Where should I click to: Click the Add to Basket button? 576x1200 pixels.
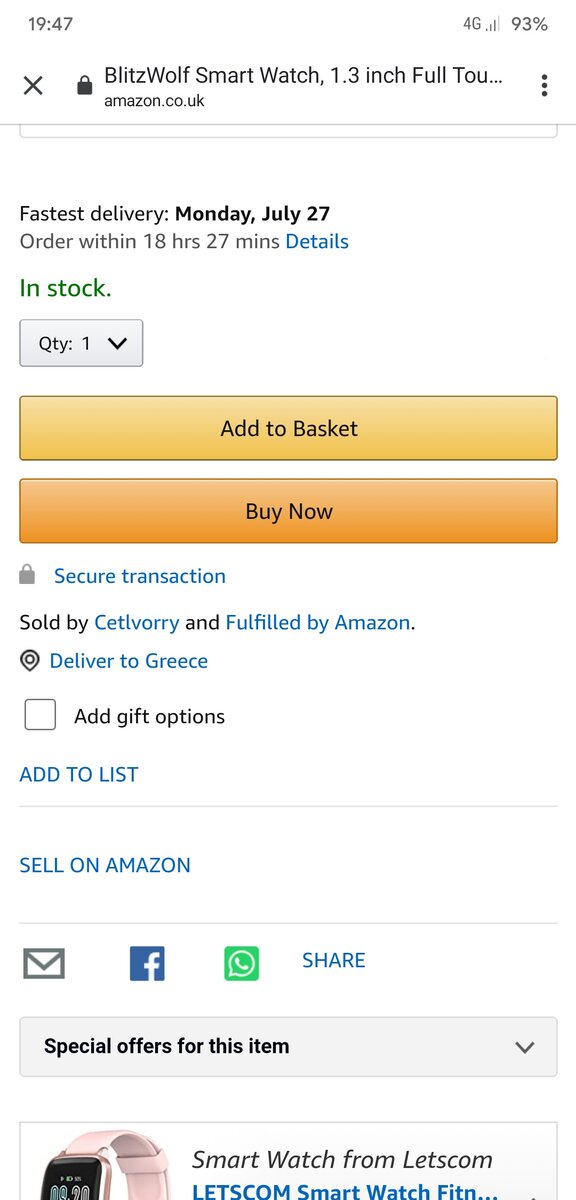tap(288, 428)
